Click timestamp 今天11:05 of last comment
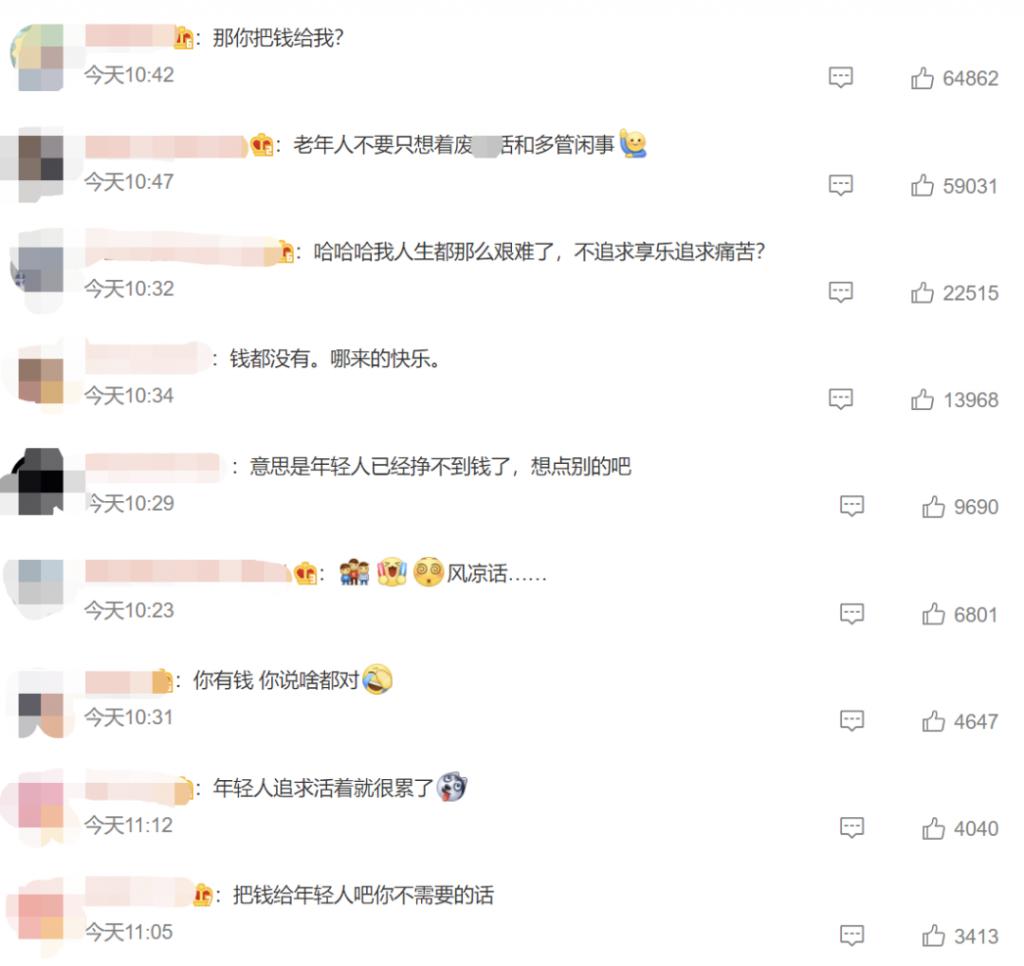This screenshot has height=966, width=1024. pos(129,932)
